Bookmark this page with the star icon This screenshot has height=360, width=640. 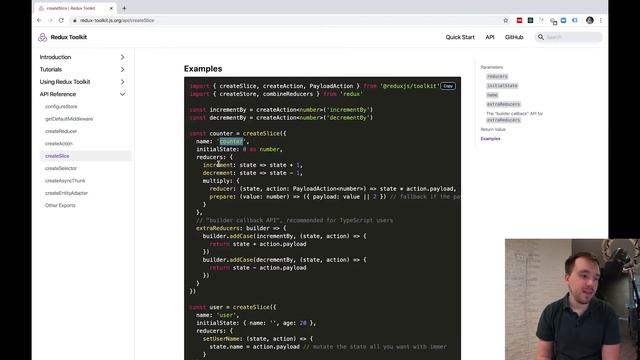tap(506, 20)
